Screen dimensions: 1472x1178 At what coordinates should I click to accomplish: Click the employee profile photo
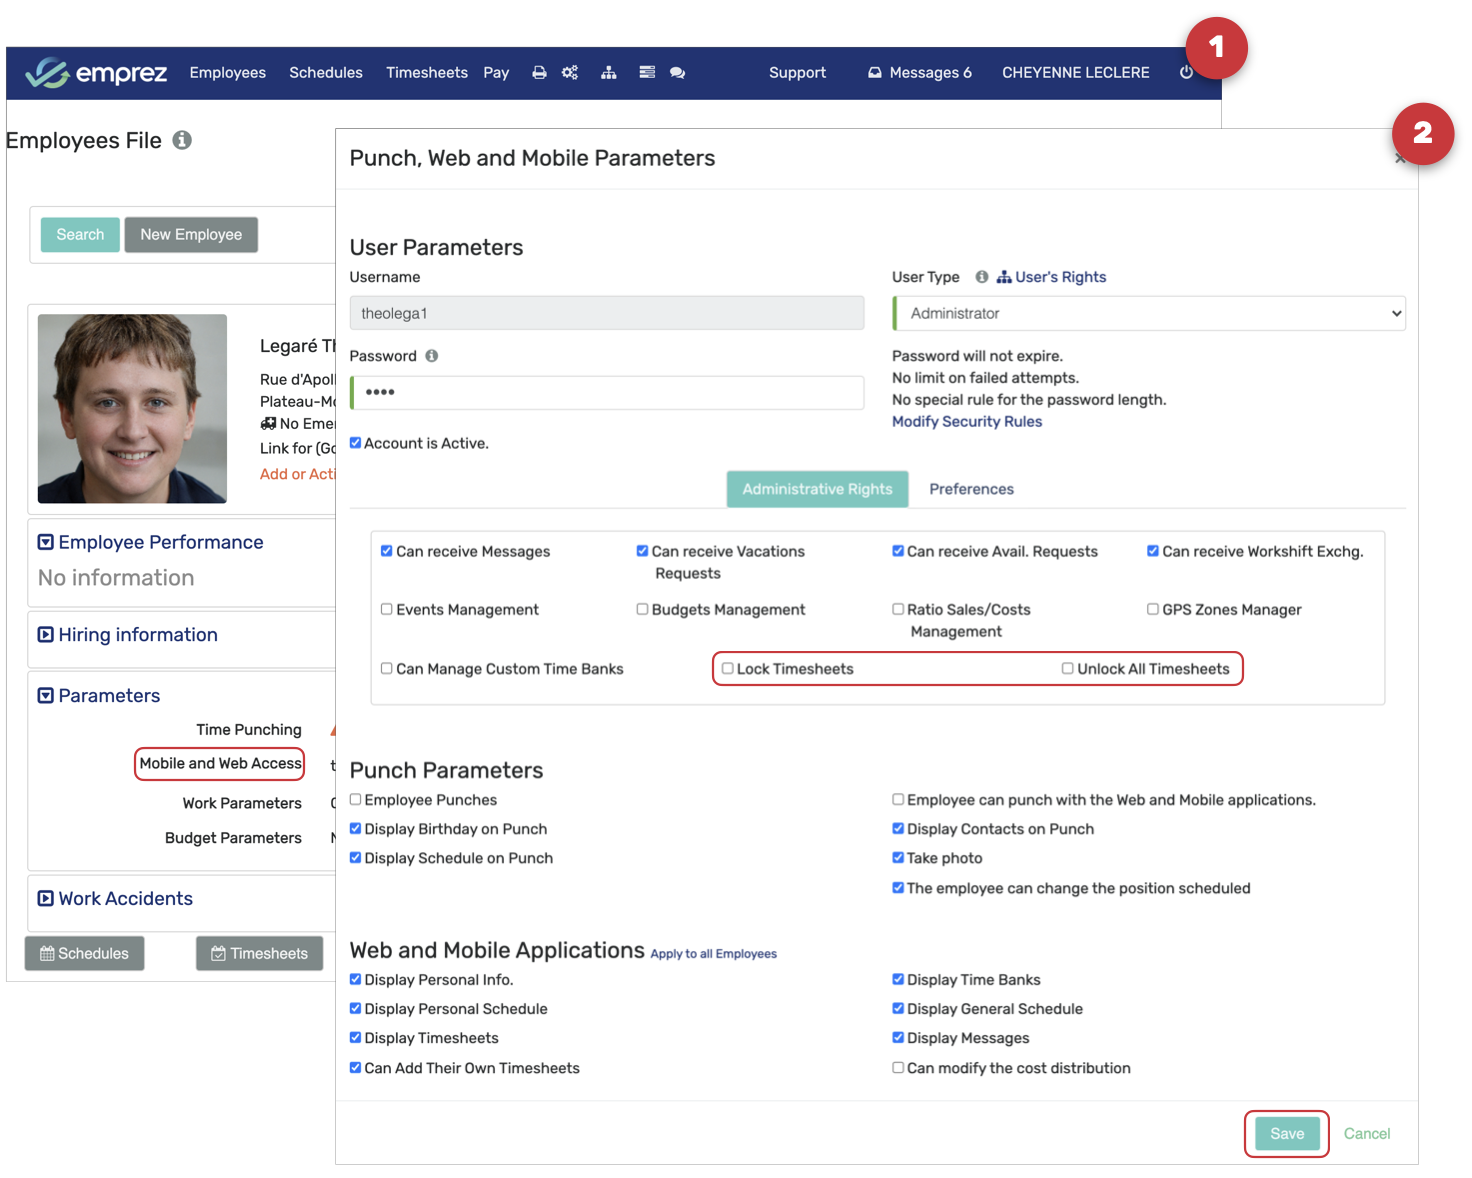[132, 409]
